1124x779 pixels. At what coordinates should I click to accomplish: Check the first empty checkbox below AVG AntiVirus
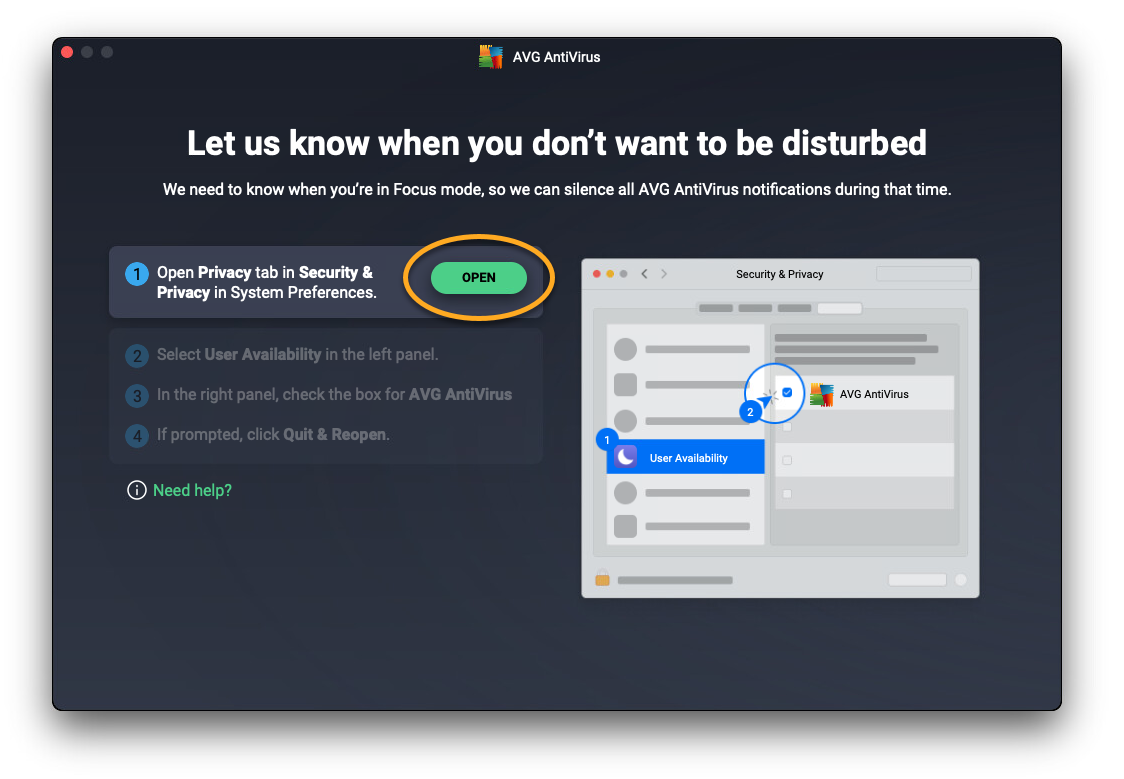pos(787,427)
